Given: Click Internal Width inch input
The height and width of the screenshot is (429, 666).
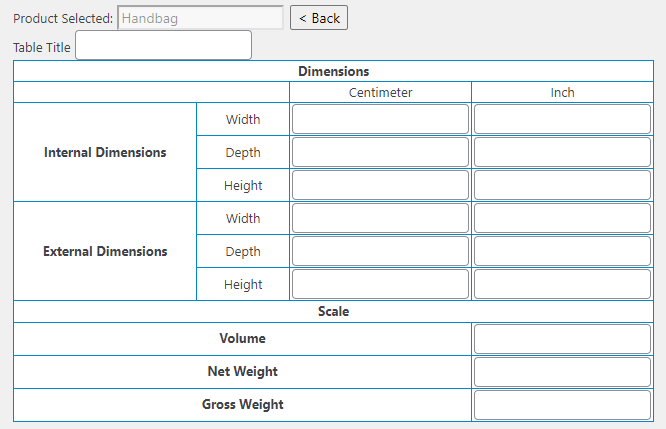Looking at the screenshot, I should (x=562, y=119).
